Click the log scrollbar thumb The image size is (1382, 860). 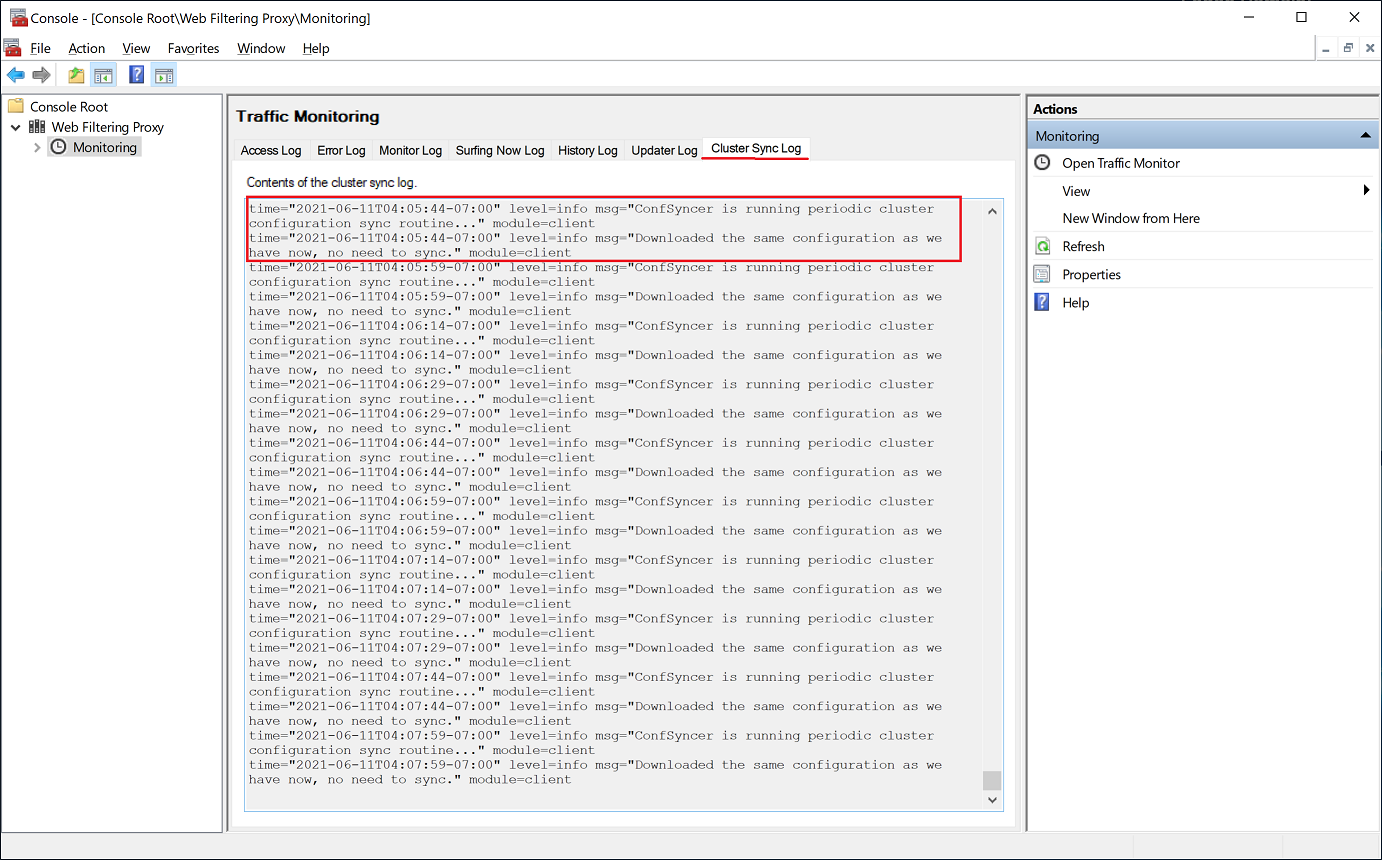pos(992,780)
